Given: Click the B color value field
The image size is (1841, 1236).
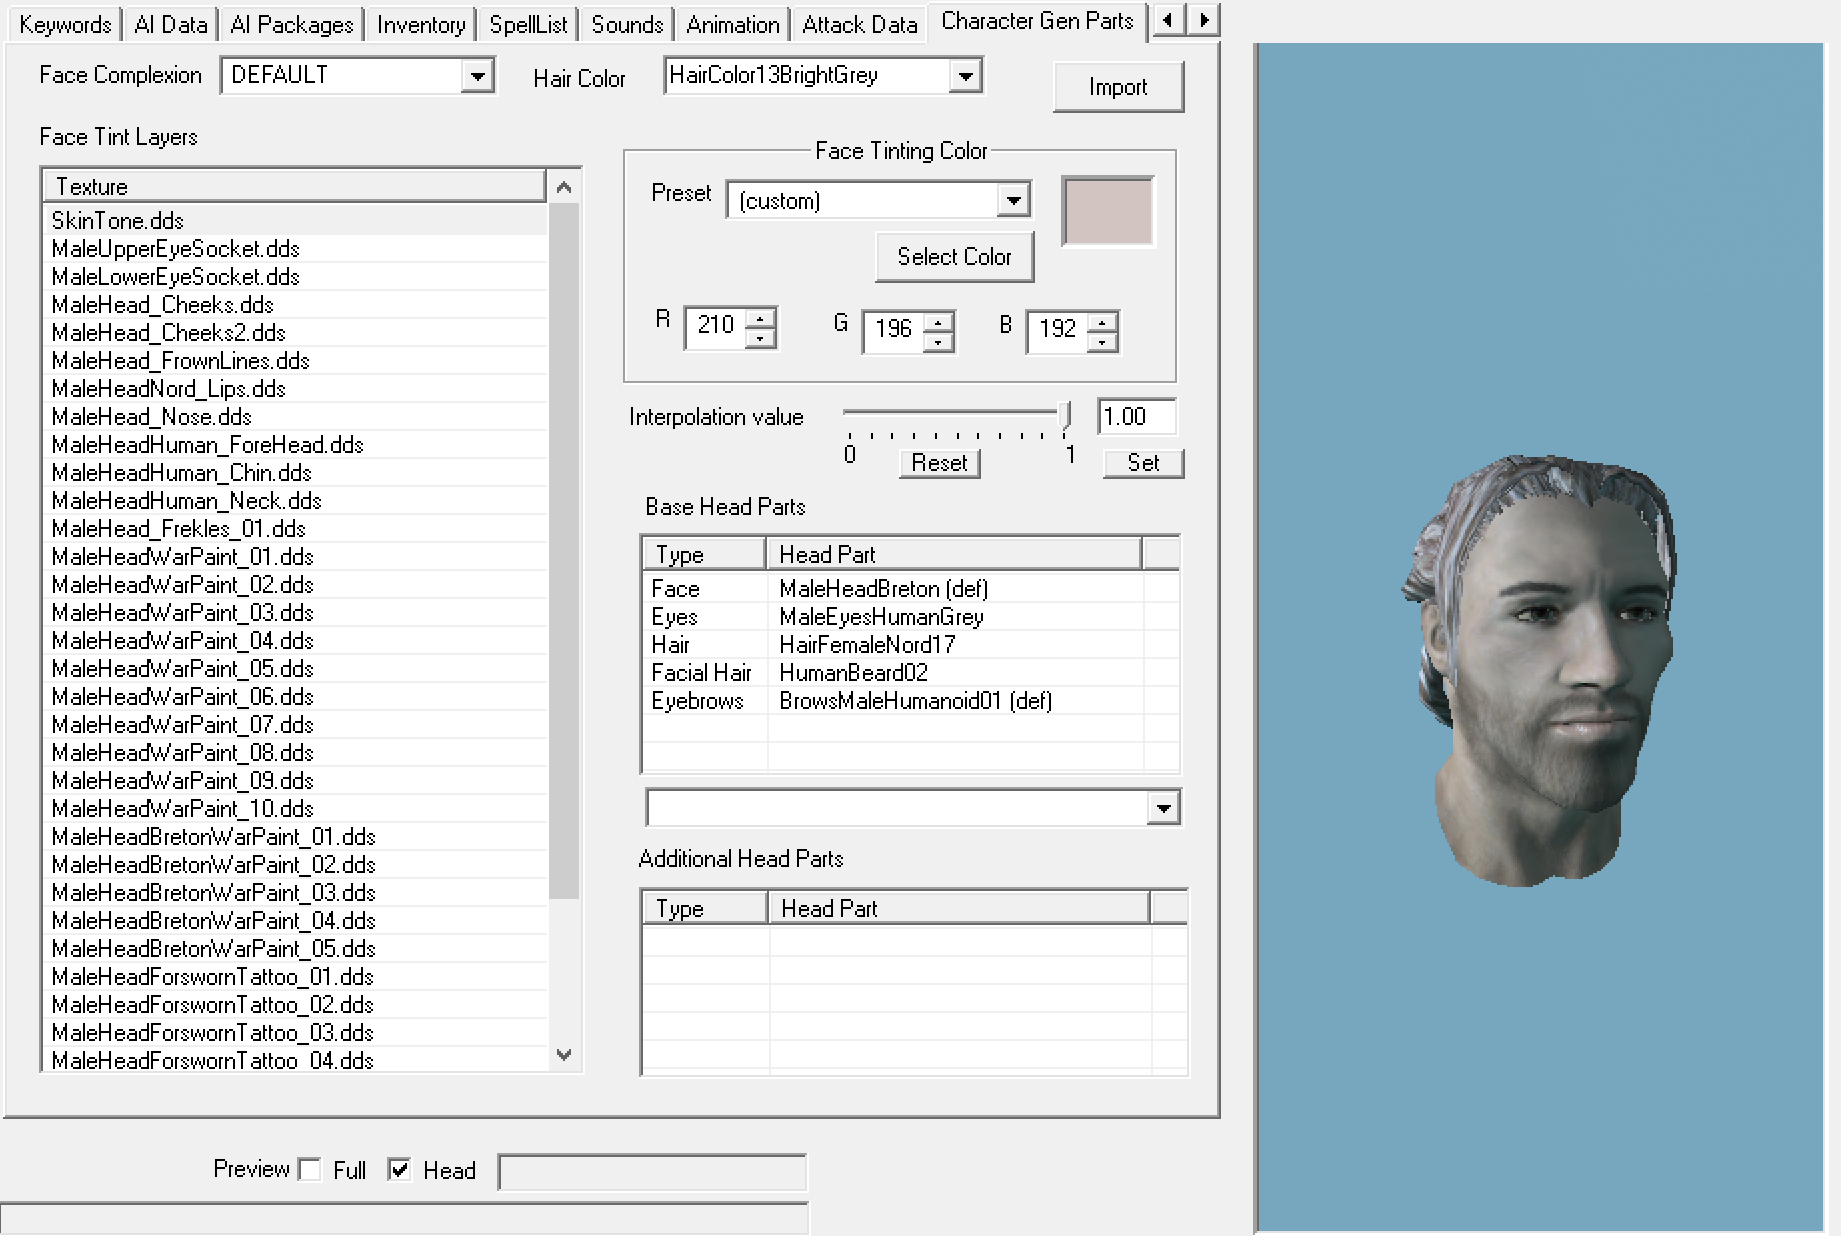Looking at the screenshot, I should tap(1058, 332).
